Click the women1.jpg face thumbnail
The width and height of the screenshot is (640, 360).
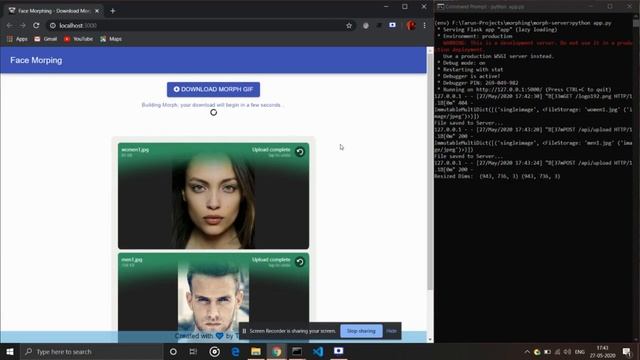tap(213, 200)
